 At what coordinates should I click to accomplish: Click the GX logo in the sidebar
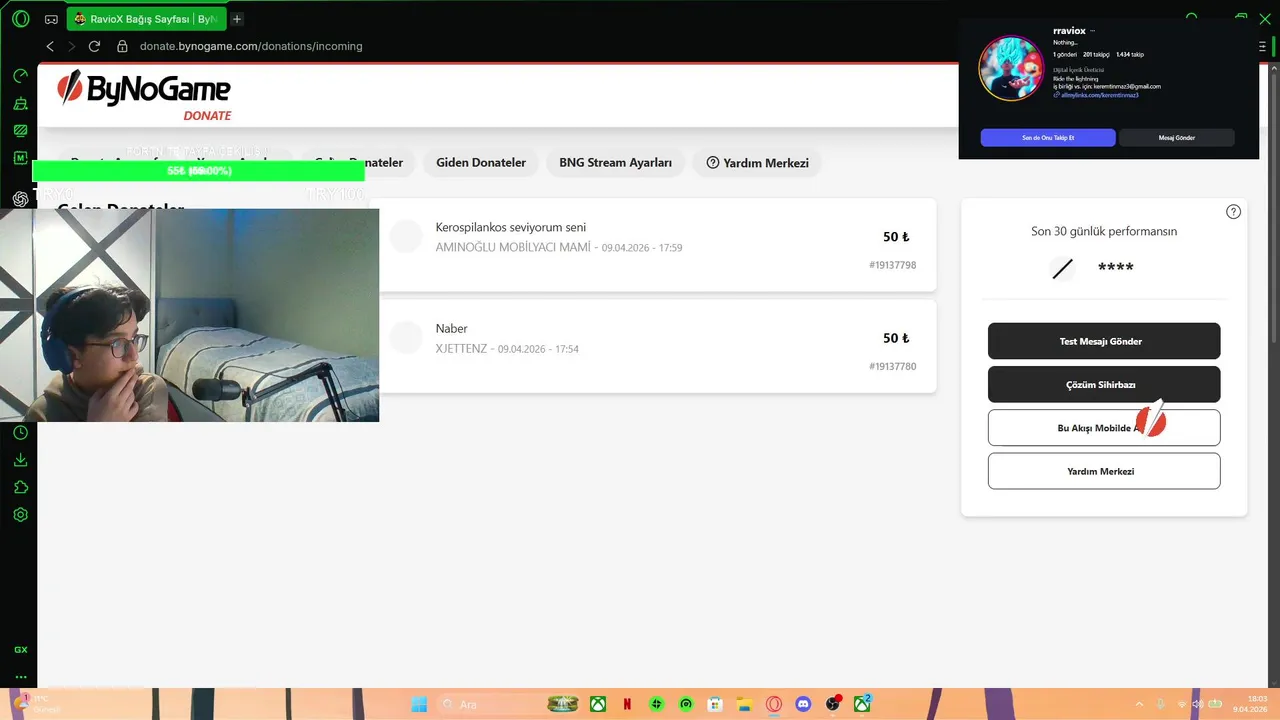[20, 650]
